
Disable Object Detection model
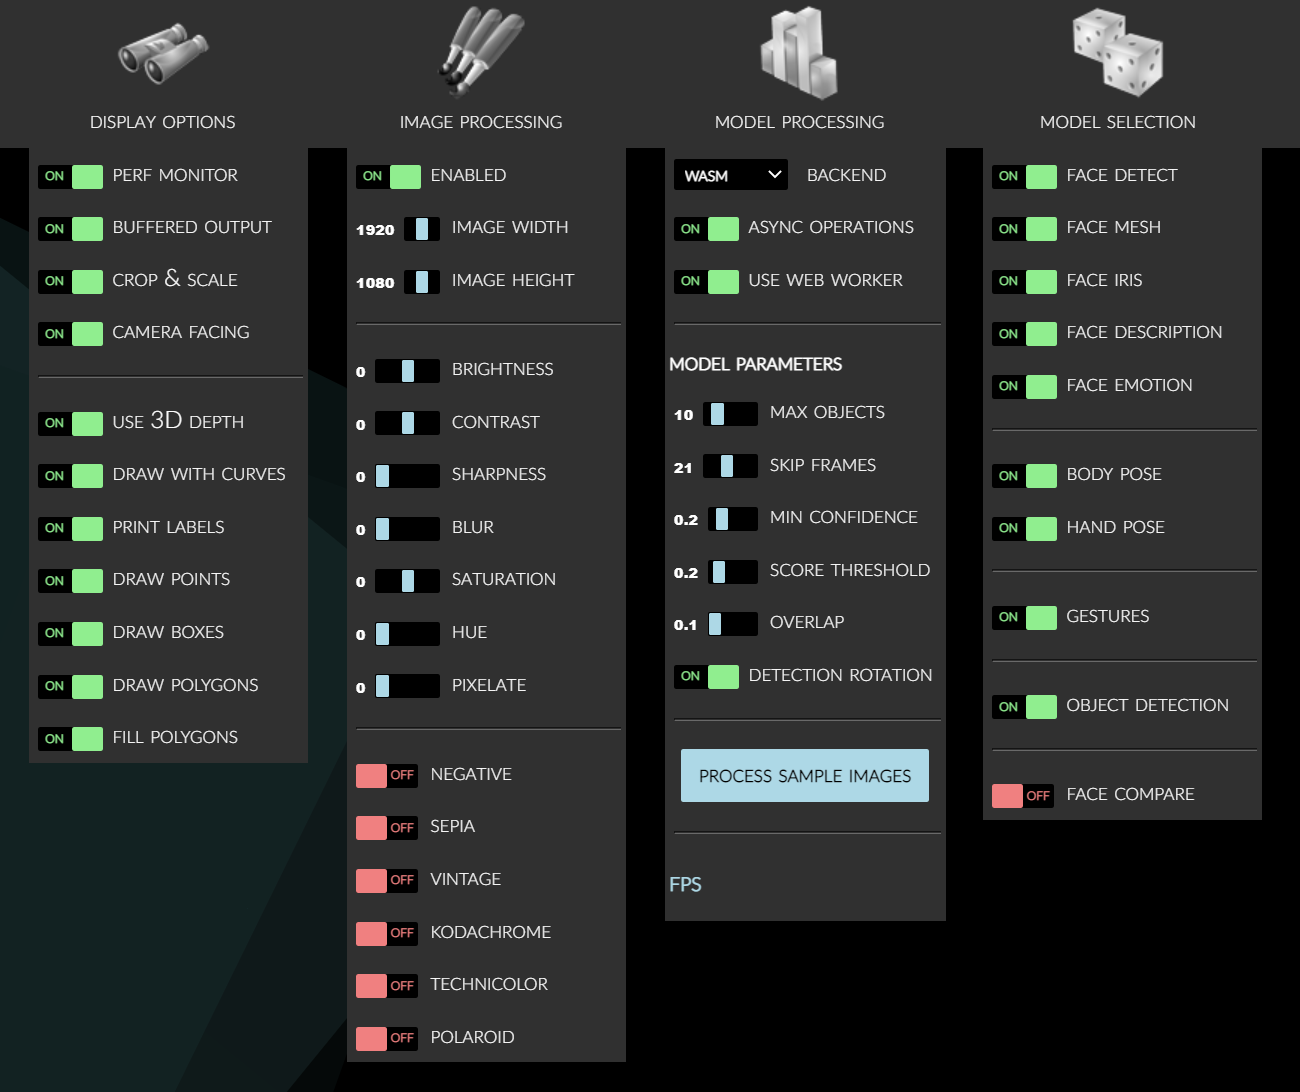pyautogui.click(x=1025, y=707)
